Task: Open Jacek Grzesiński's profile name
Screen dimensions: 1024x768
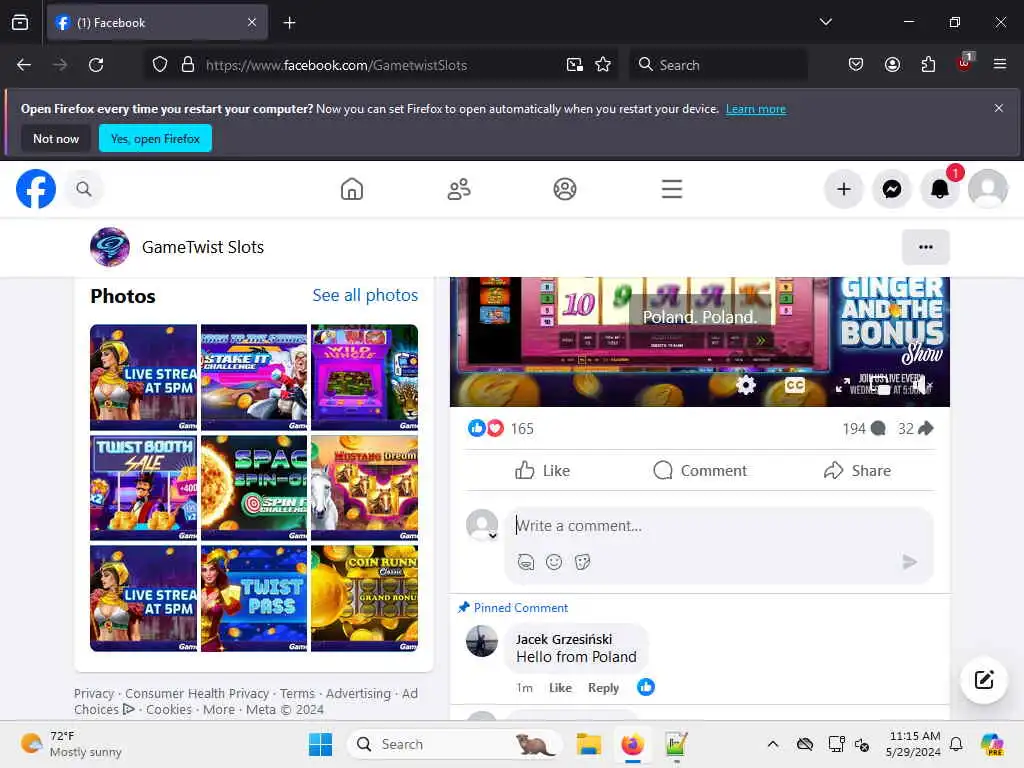Action: (x=564, y=639)
